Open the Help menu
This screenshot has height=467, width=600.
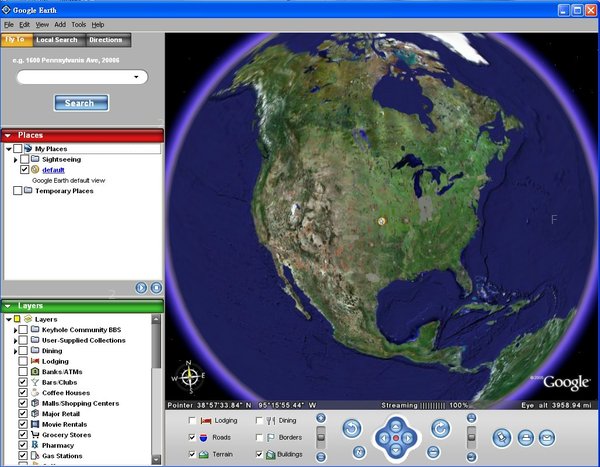click(x=98, y=24)
